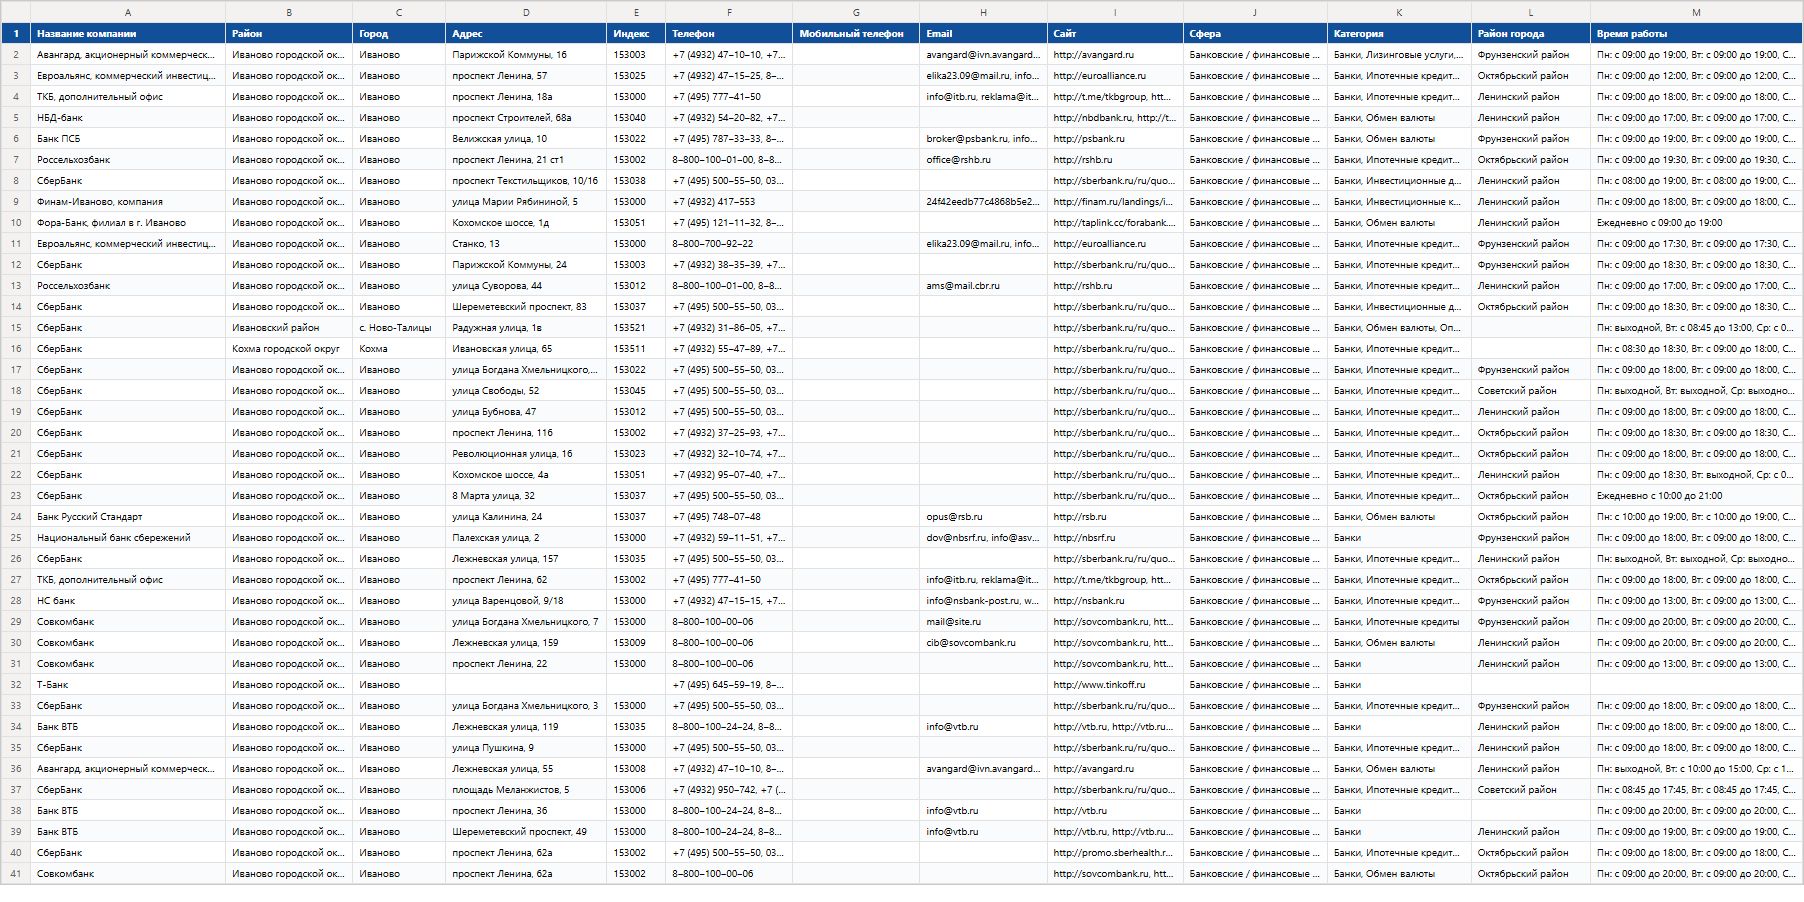Click the 'Индекс' header cell
This screenshot has height=902, width=1804.
[x=636, y=33]
